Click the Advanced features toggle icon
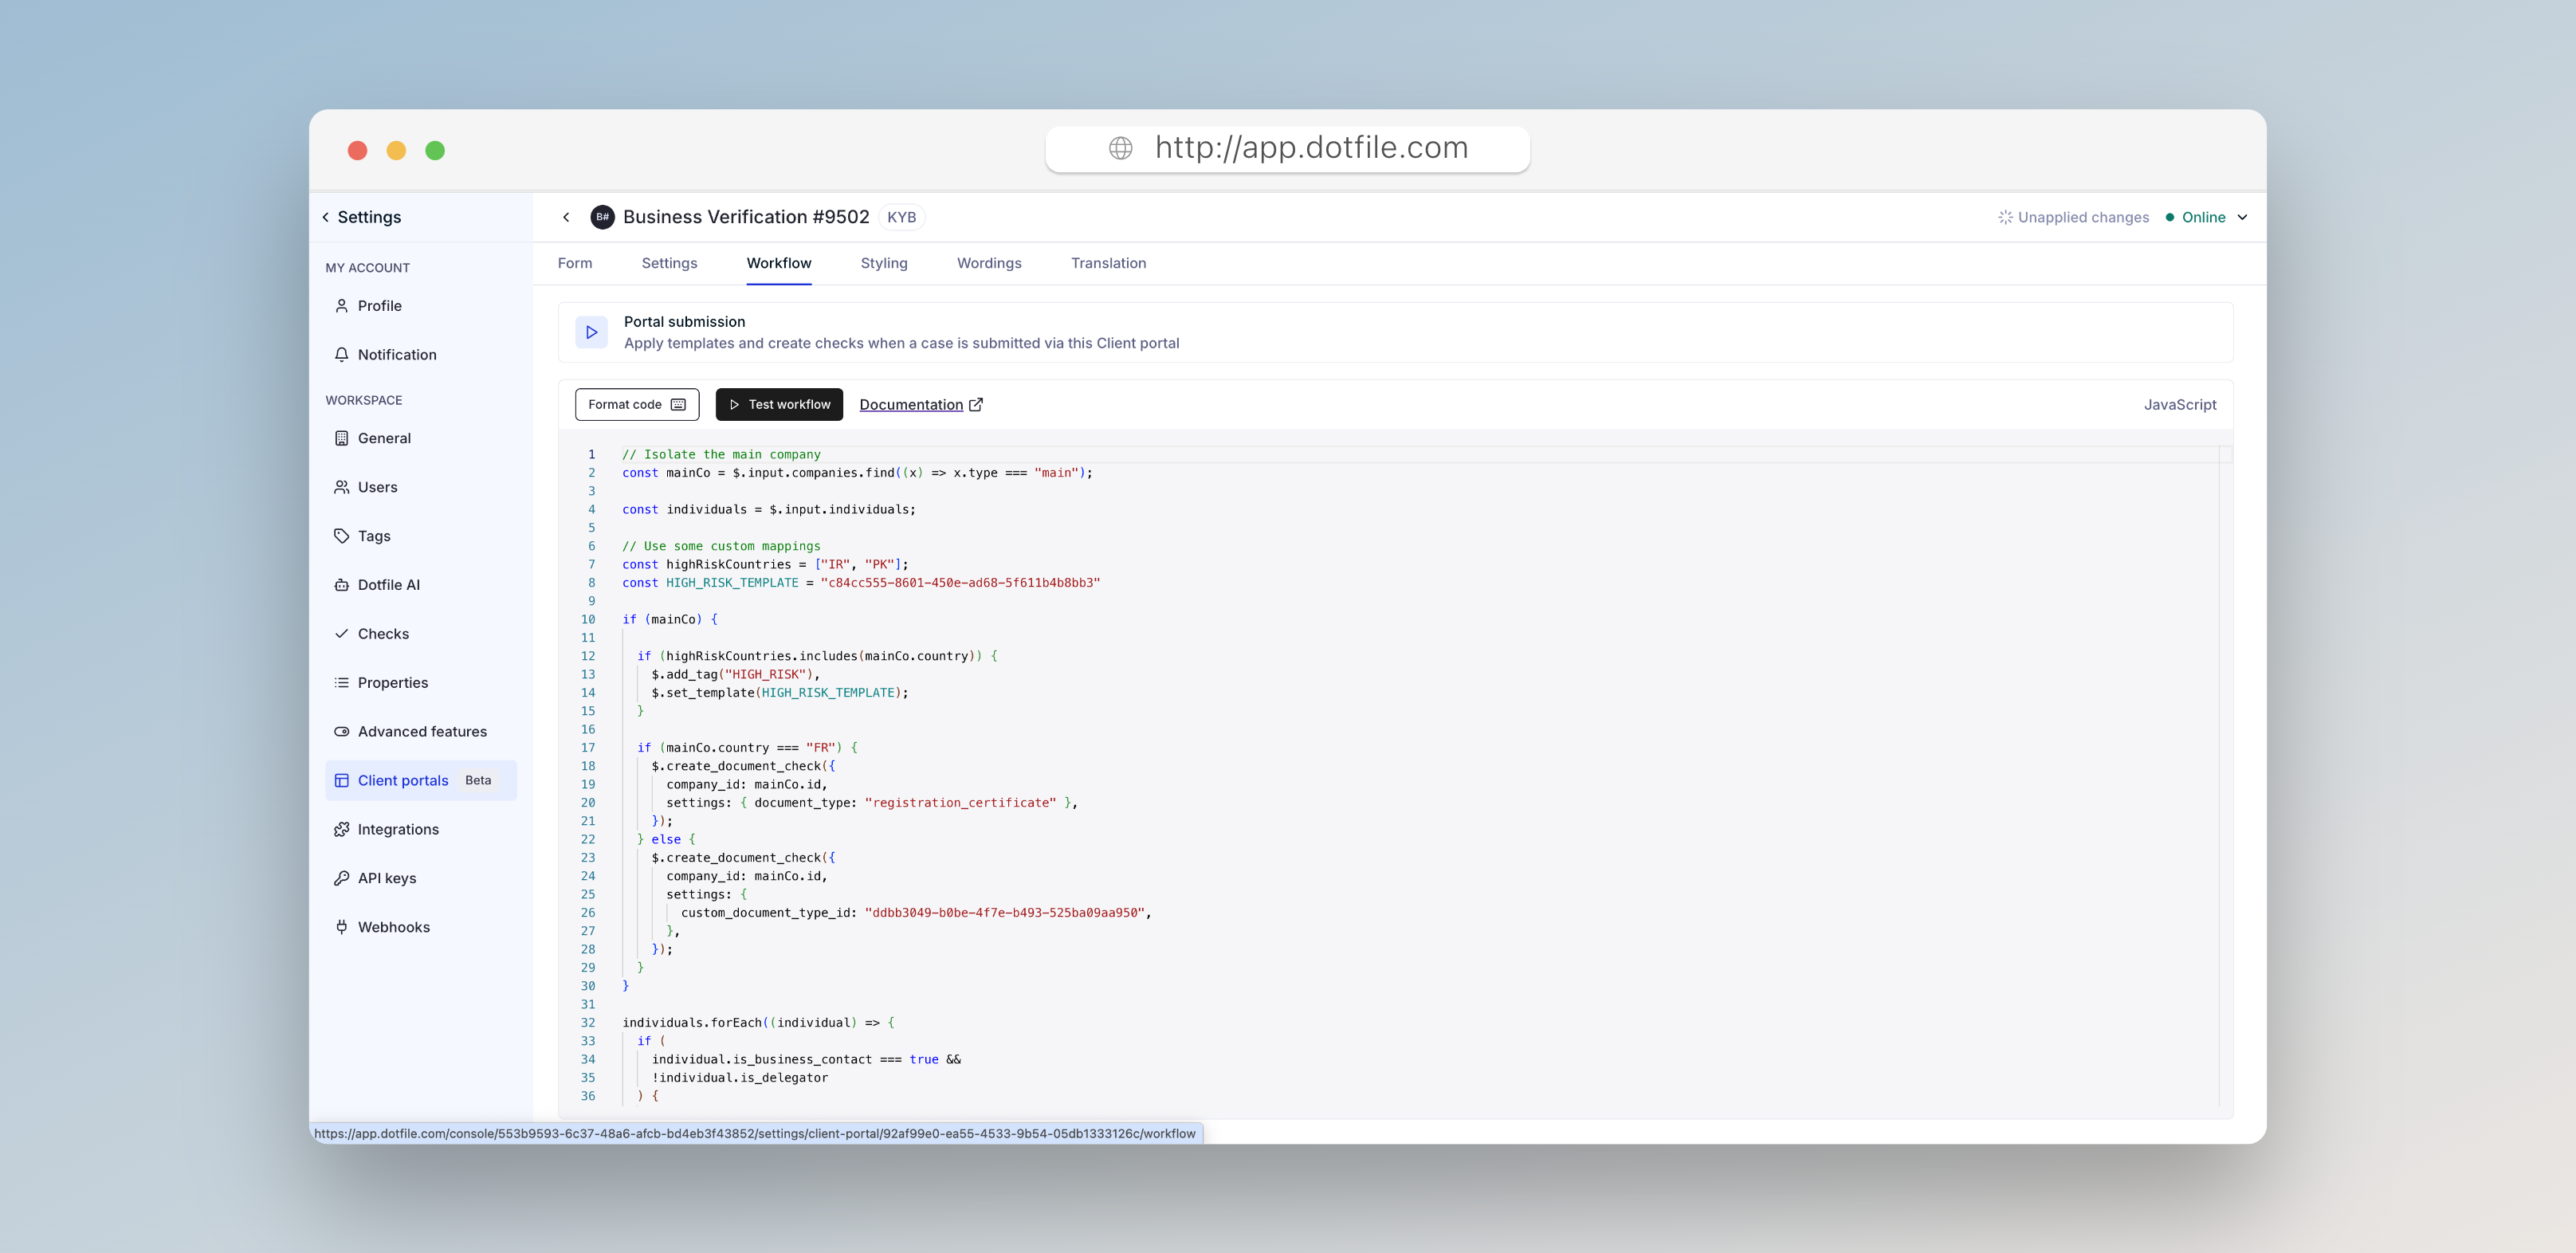Viewport: 2576px width, 1253px height. 341,731
